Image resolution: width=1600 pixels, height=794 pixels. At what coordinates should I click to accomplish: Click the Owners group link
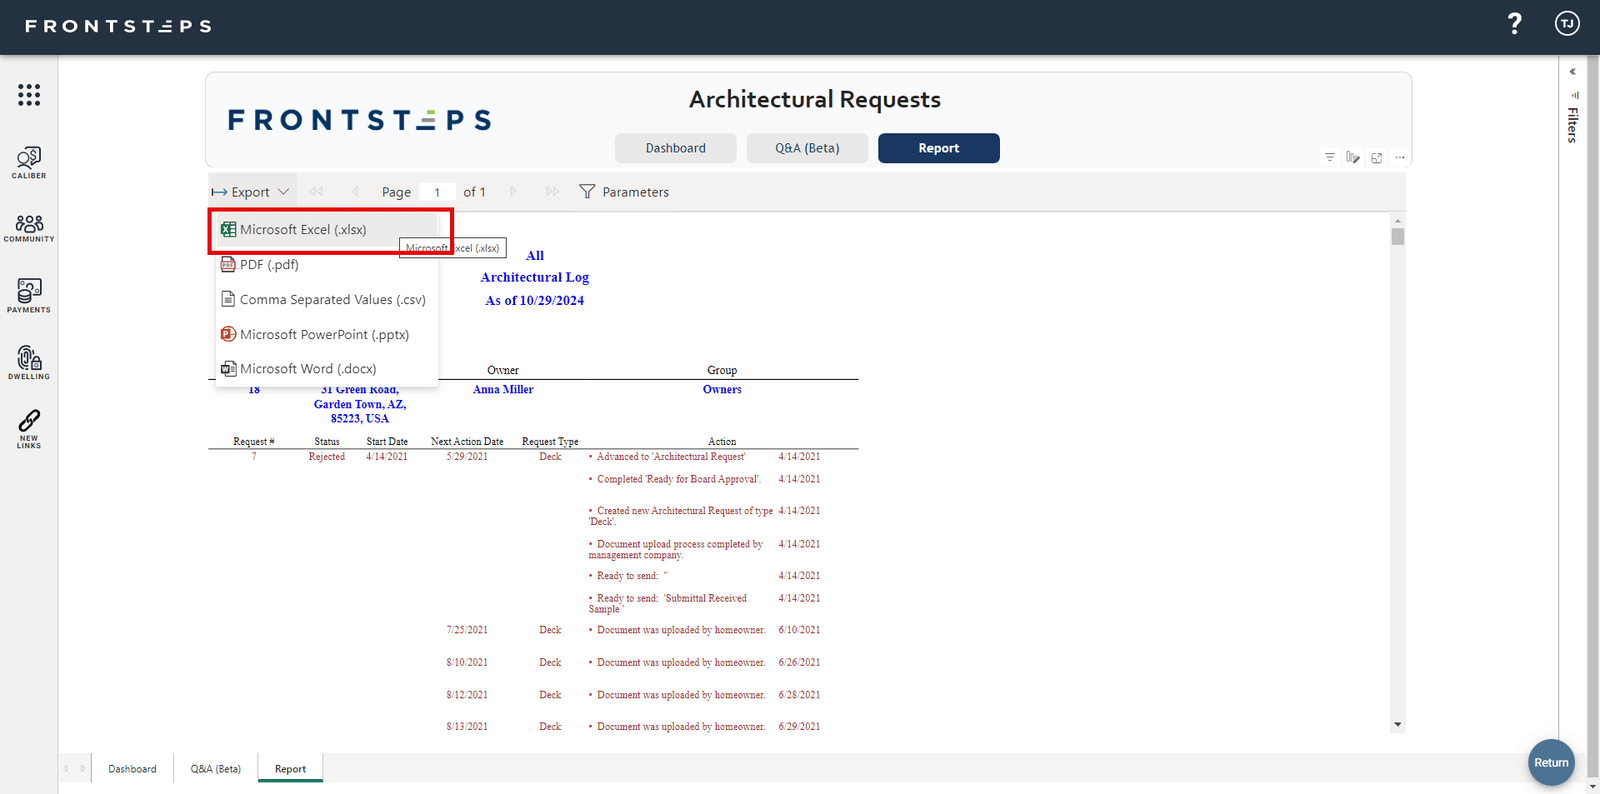(x=722, y=390)
